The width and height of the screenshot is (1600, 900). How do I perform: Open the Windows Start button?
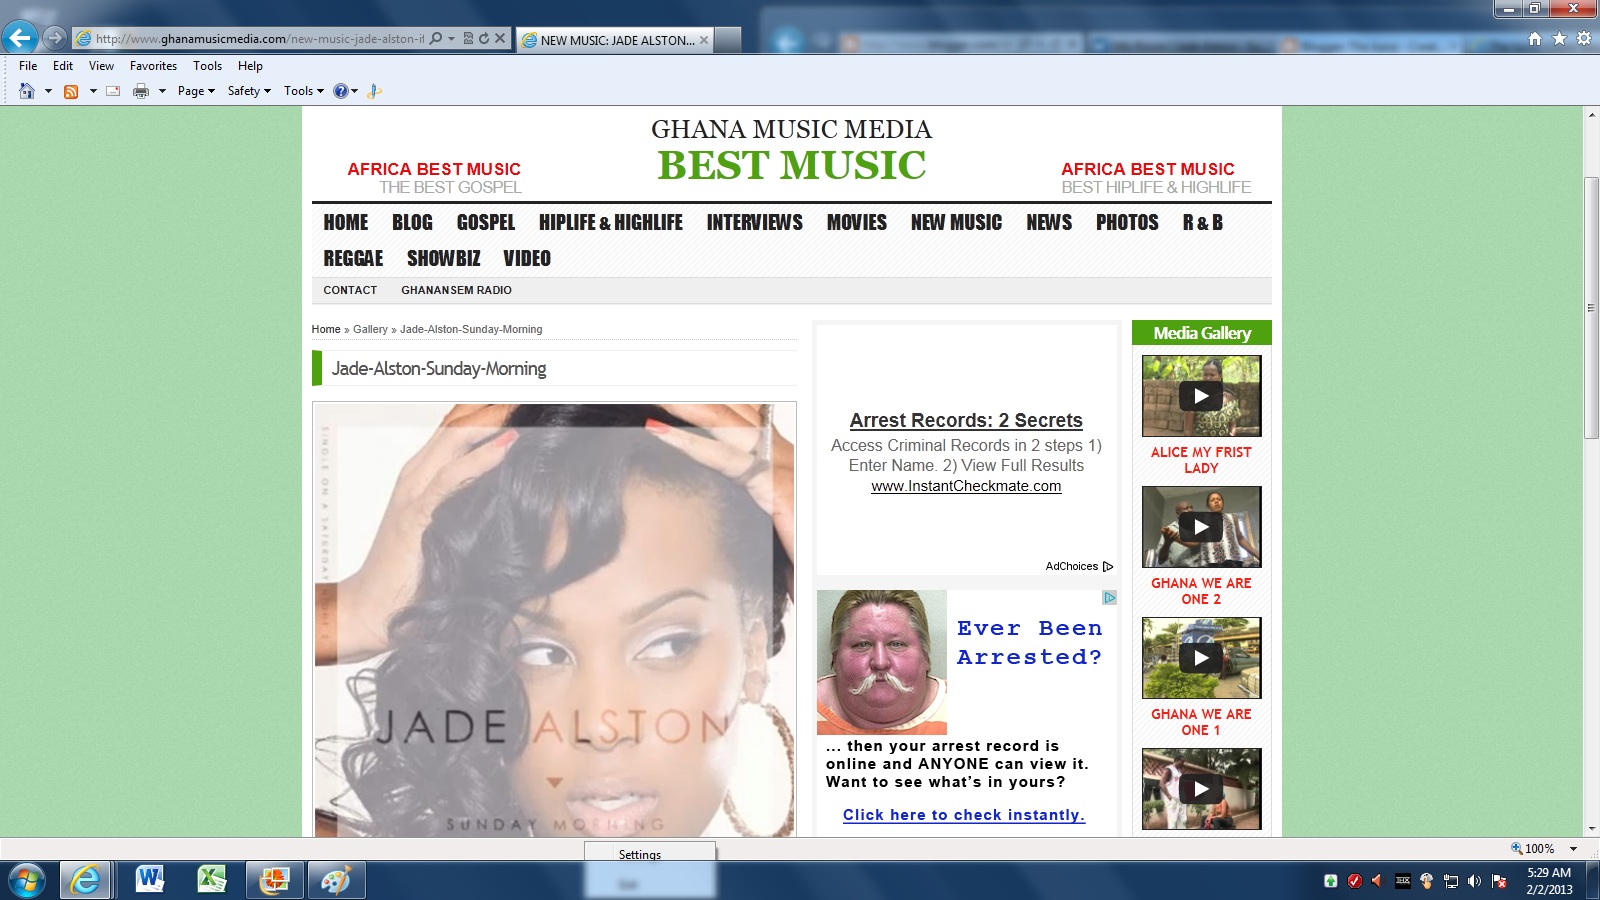coord(27,881)
